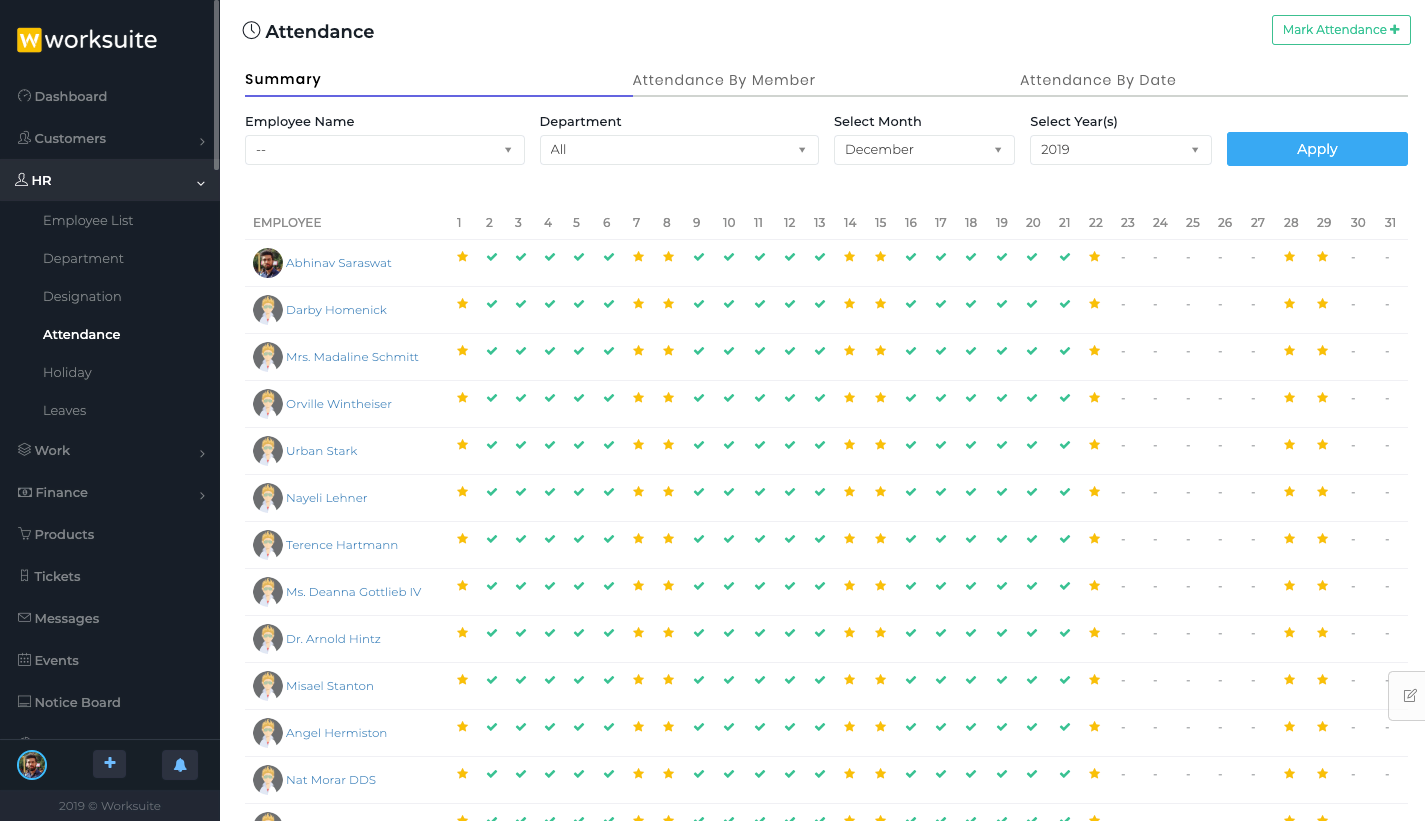Click Darby Homenick's day 31 dash
This screenshot has width=1425, height=821.
click(1387, 304)
